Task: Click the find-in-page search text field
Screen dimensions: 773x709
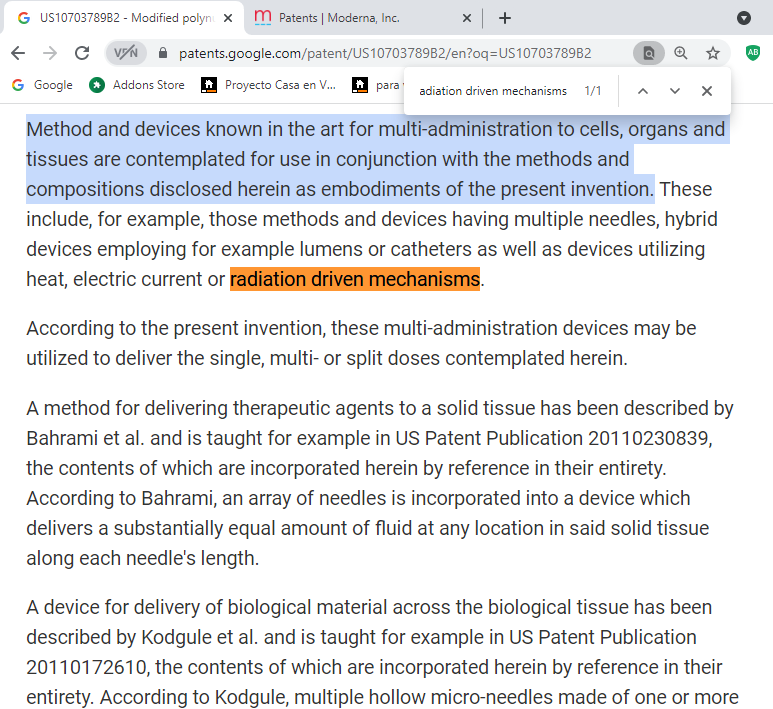Action: pyautogui.click(x=493, y=91)
